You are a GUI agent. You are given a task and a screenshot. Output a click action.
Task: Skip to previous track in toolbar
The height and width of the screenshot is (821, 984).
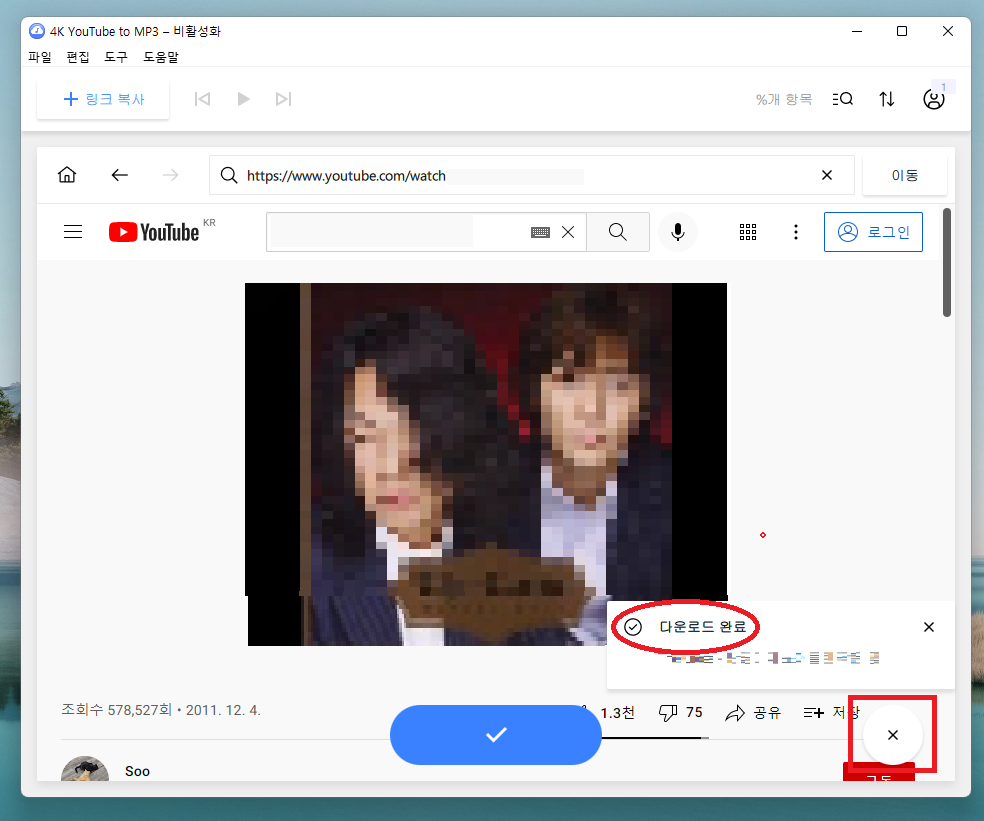point(202,99)
